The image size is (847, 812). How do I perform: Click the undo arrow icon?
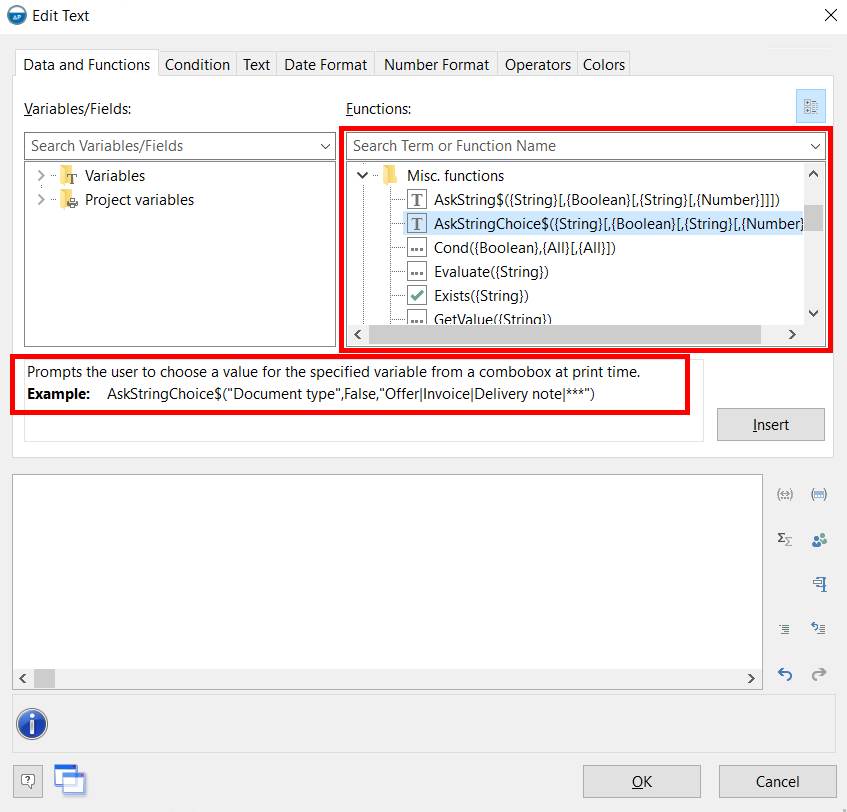click(x=785, y=674)
